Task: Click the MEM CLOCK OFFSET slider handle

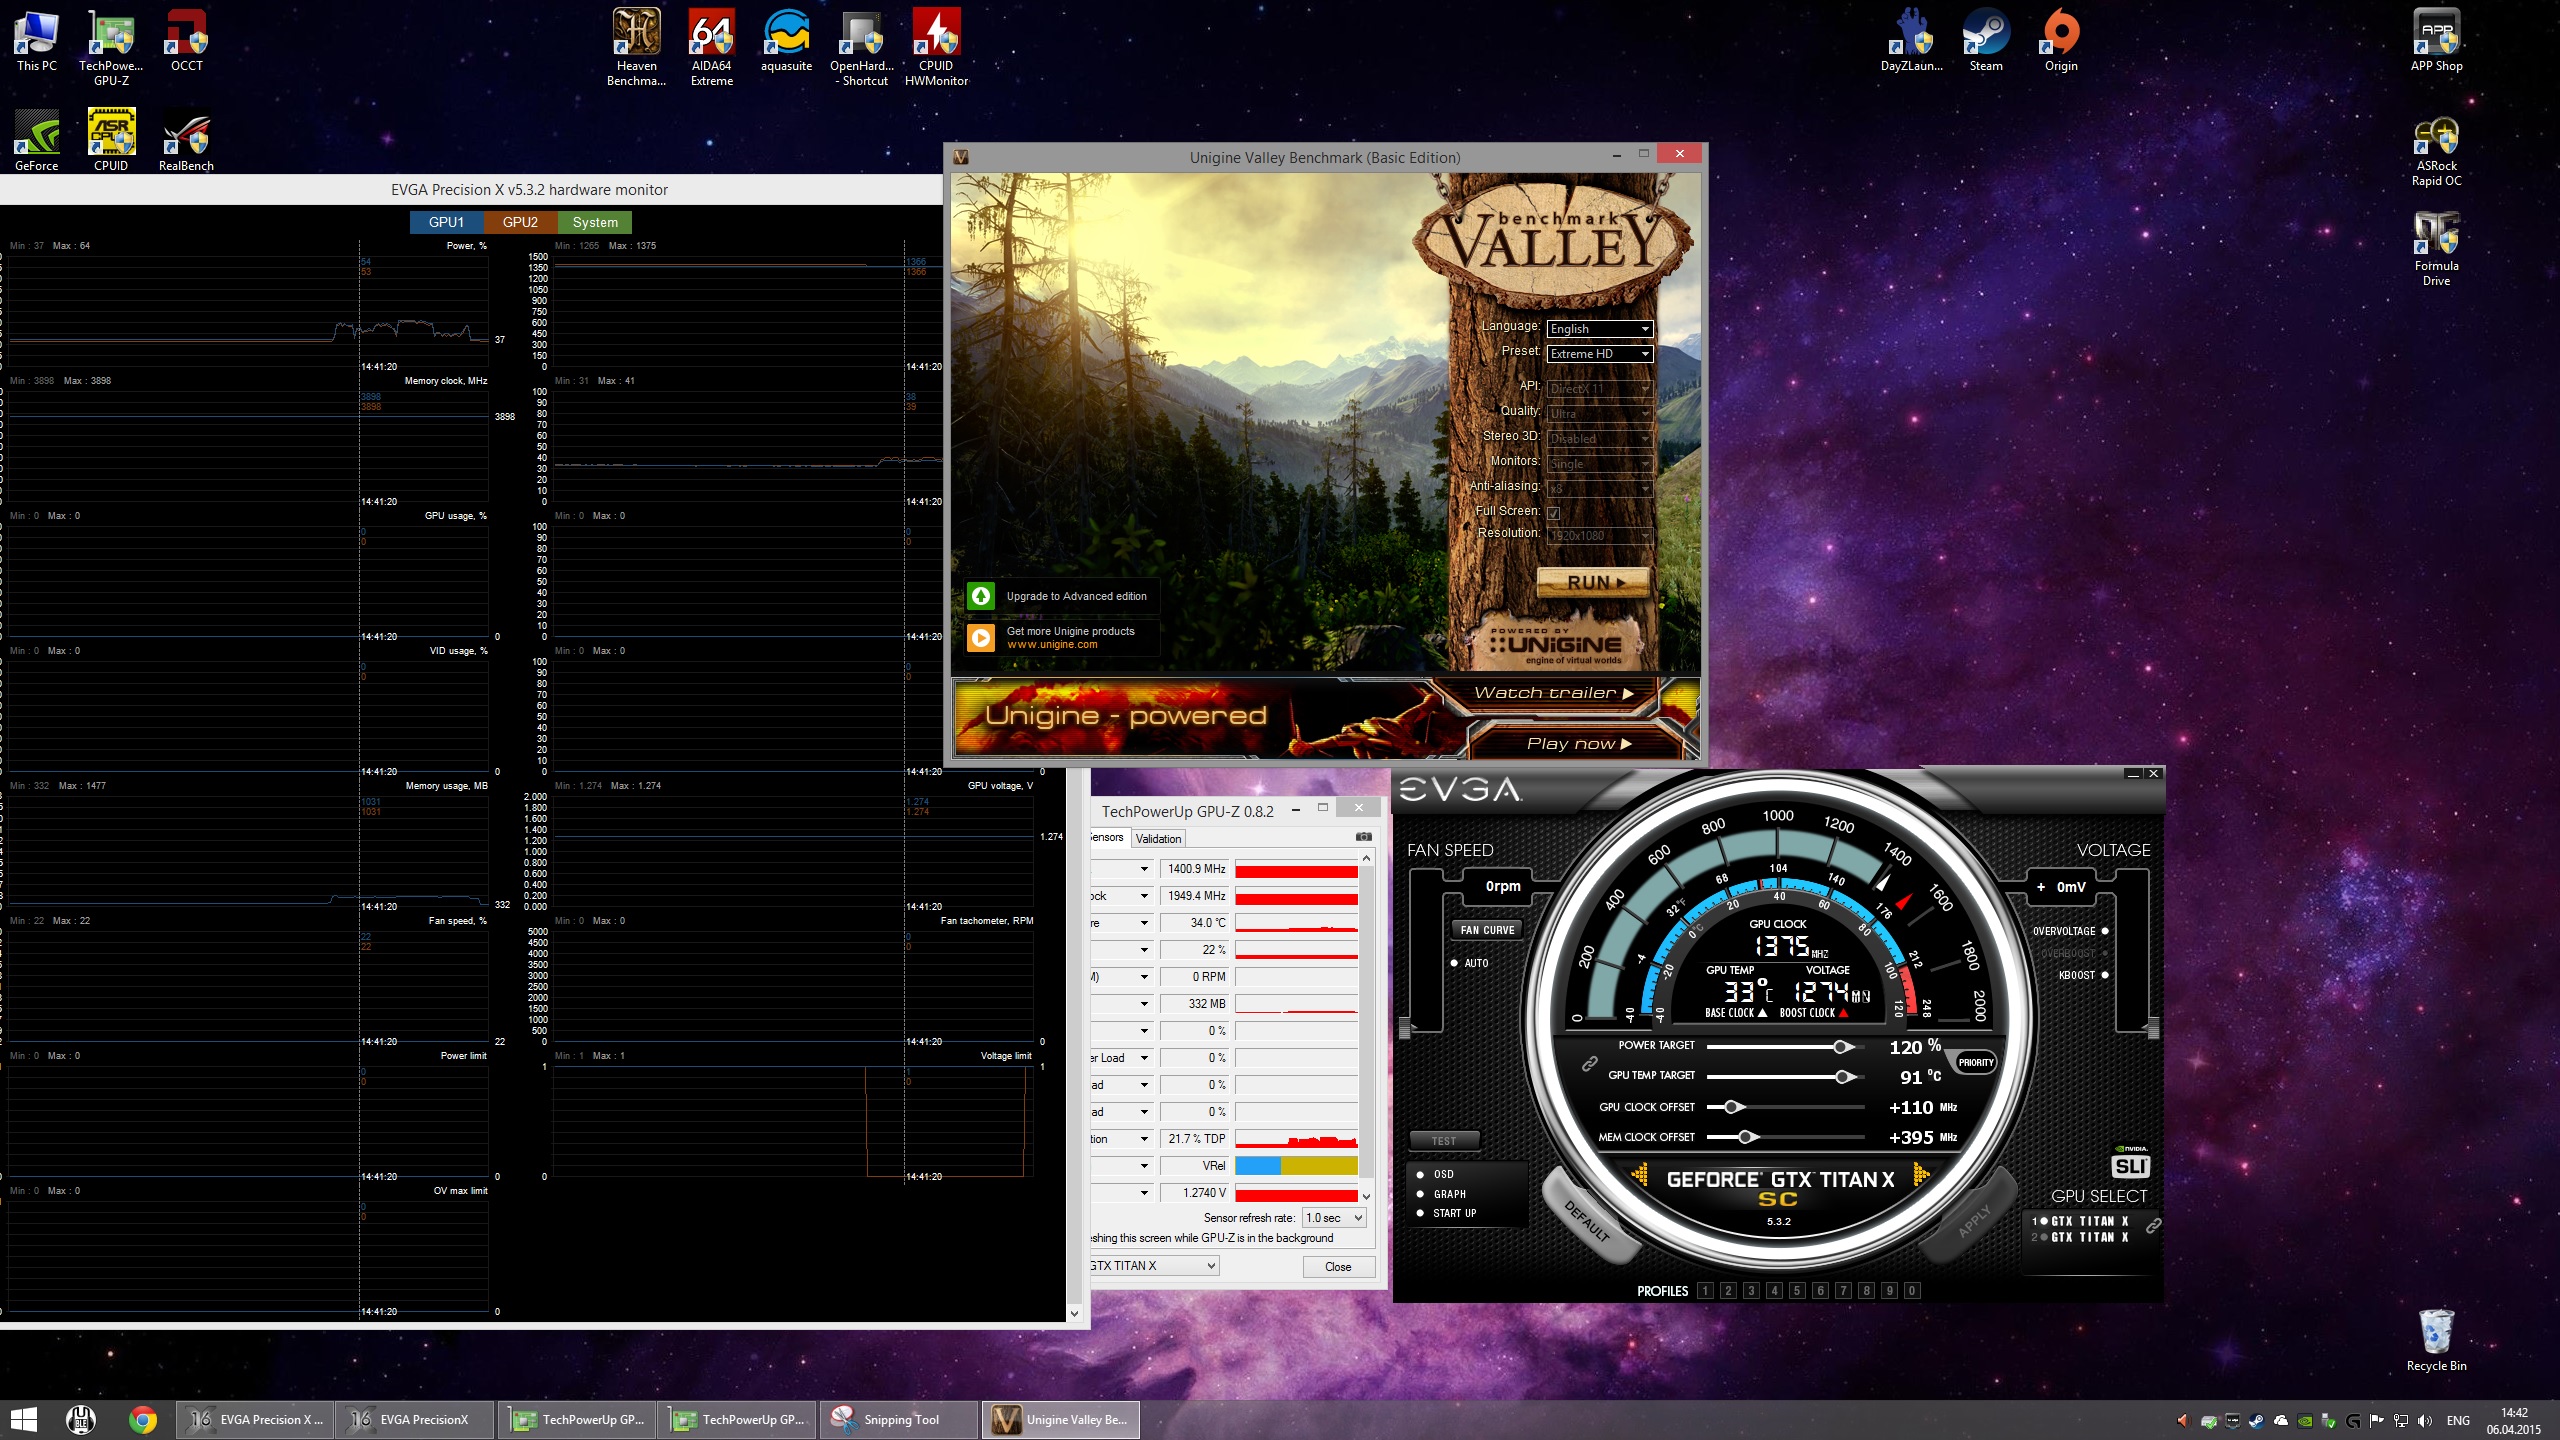Action: 1746,1137
